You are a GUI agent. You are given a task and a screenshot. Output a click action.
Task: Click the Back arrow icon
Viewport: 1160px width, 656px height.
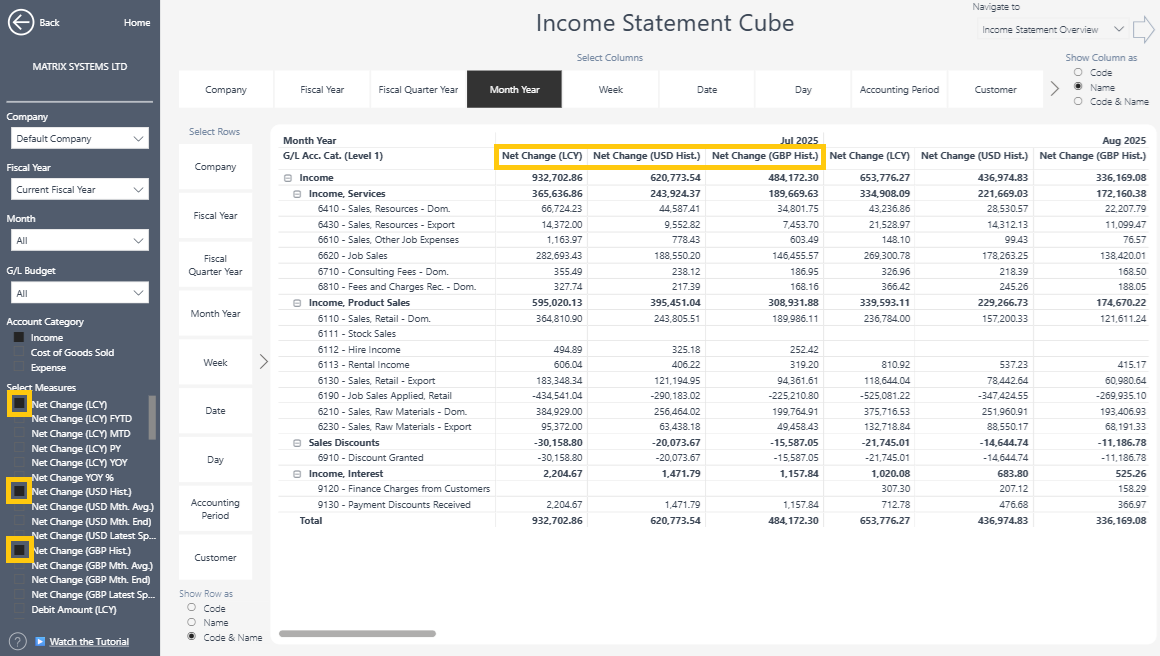pos(21,22)
